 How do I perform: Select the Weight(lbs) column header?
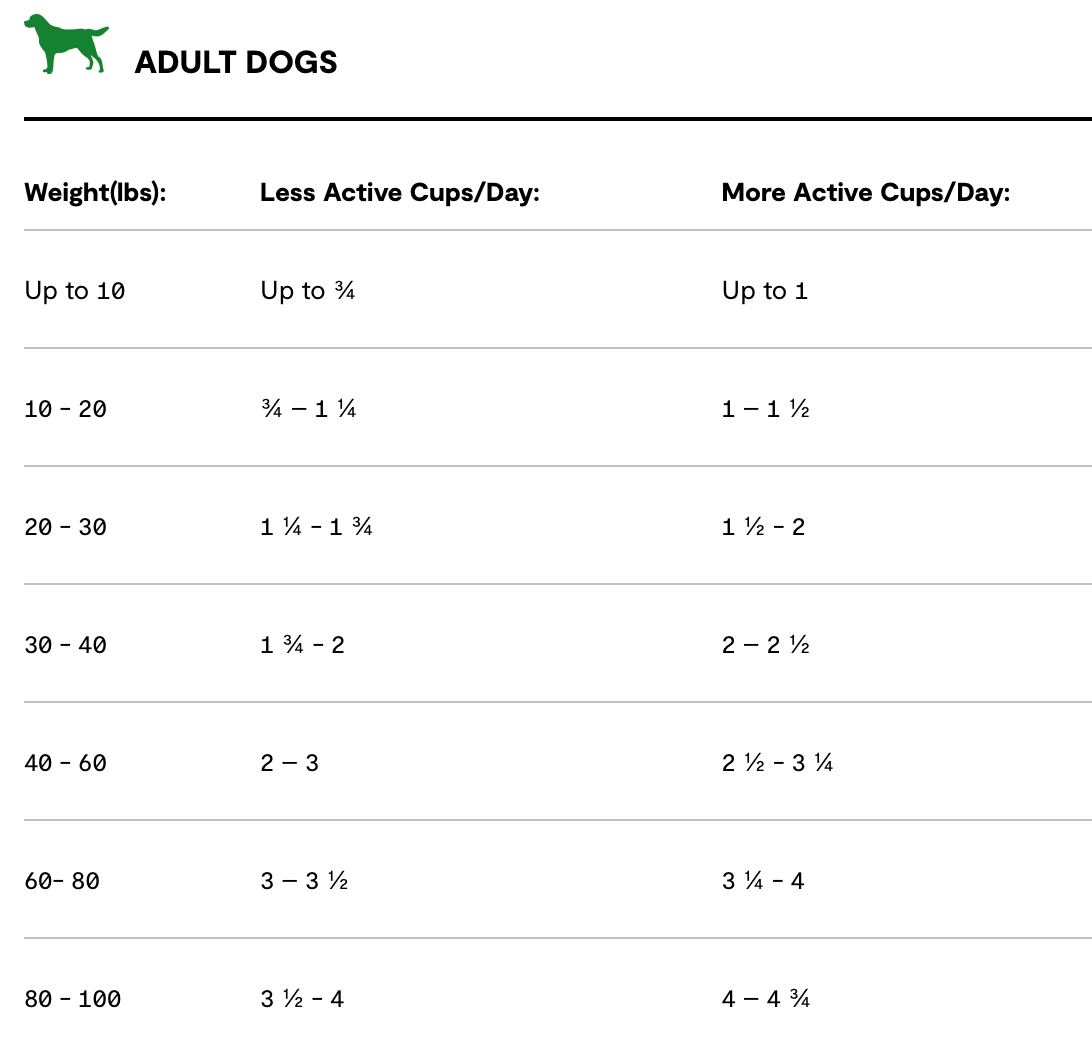pos(95,192)
